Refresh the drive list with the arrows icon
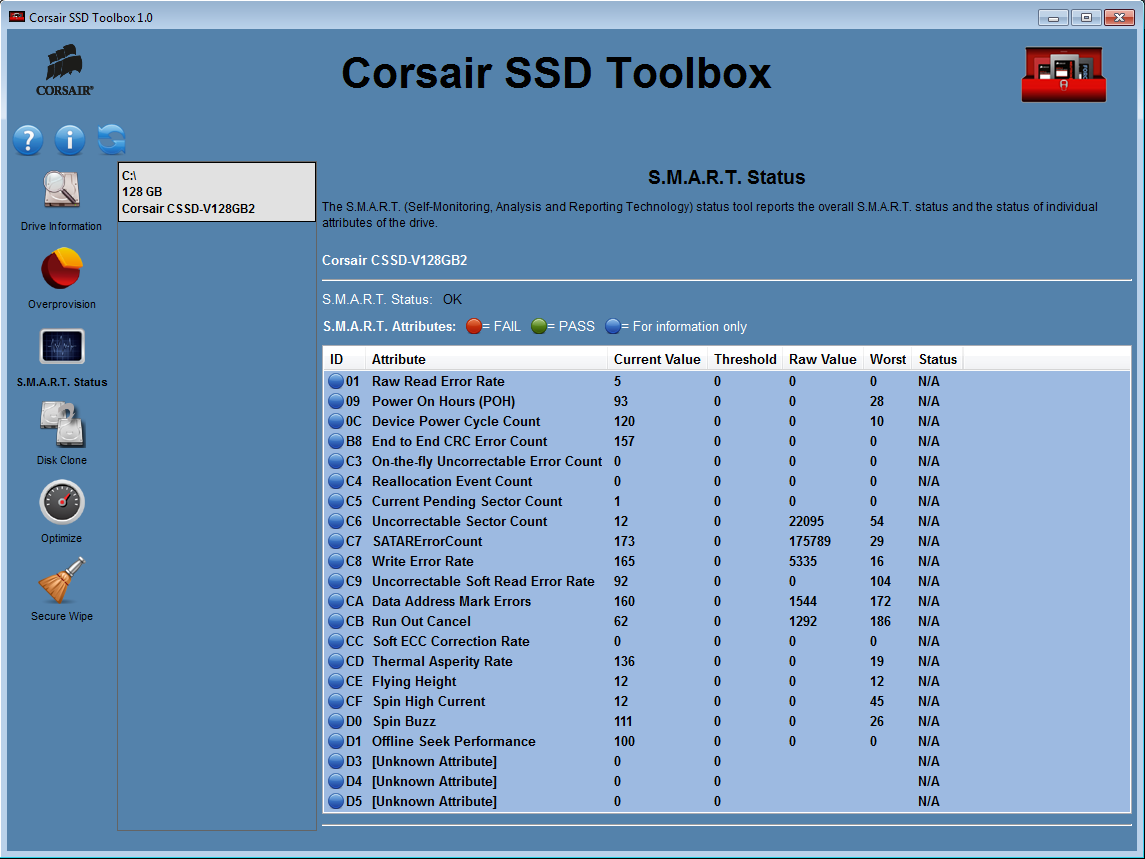Screen dimensions: 1145x859 pyautogui.click(x=112, y=140)
